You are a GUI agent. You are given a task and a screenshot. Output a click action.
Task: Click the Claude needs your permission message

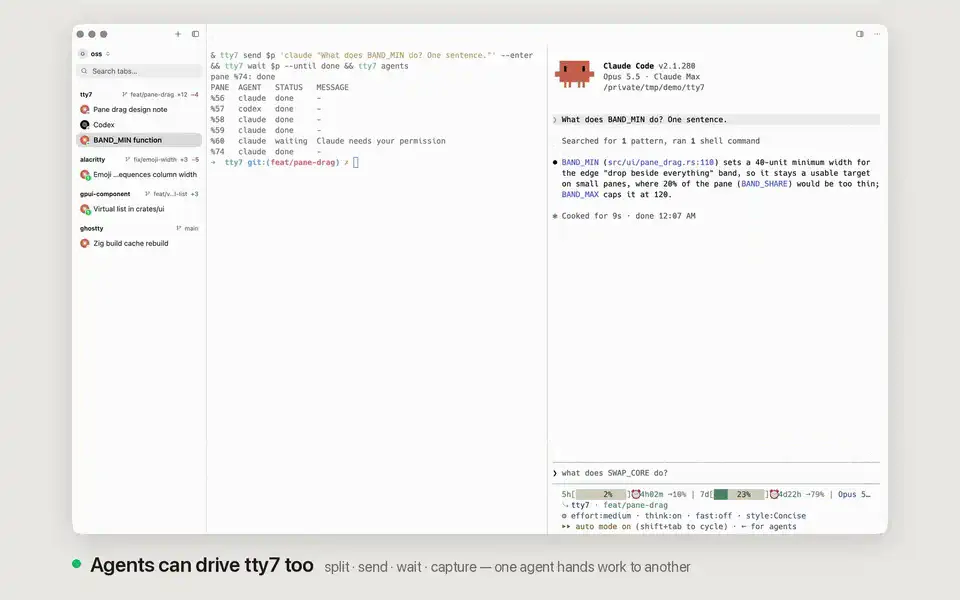(x=381, y=141)
